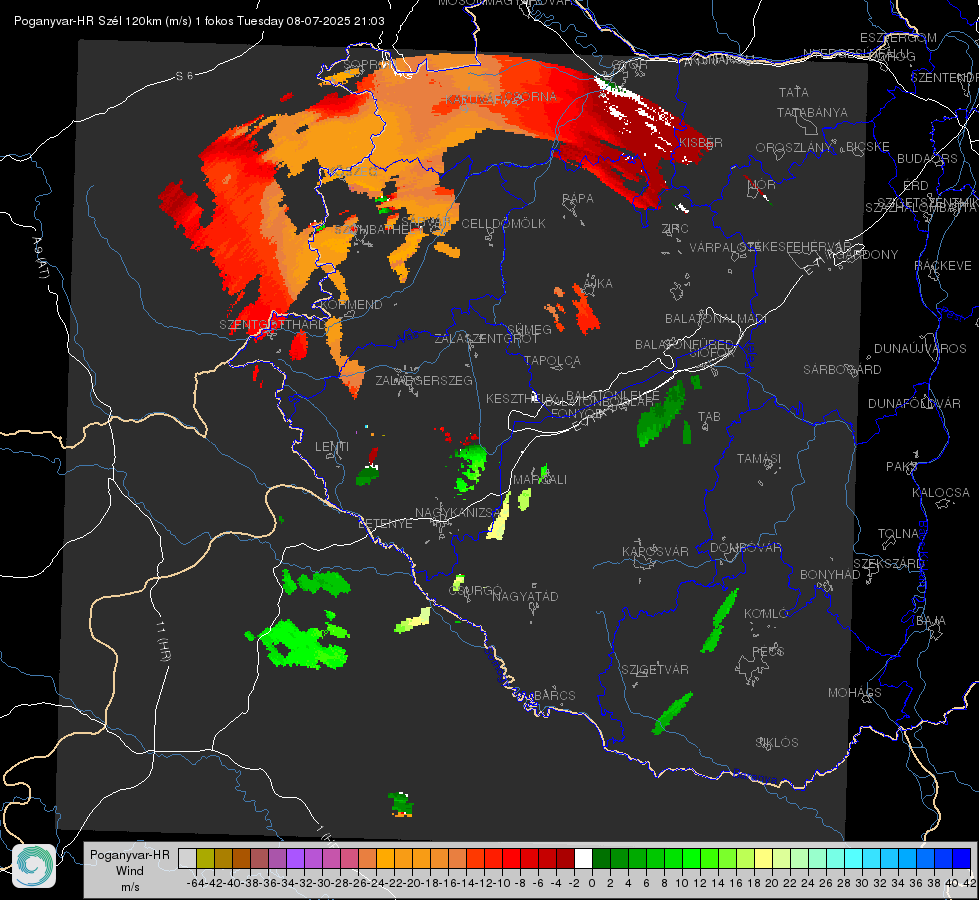
Task: Click the KALOCSA label
Action: [x=940, y=493]
